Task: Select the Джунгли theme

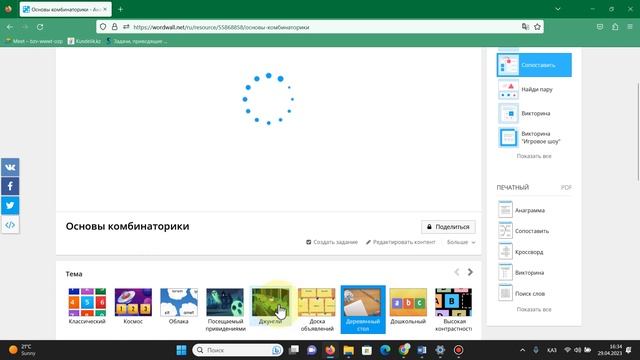Action: click(x=270, y=306)
